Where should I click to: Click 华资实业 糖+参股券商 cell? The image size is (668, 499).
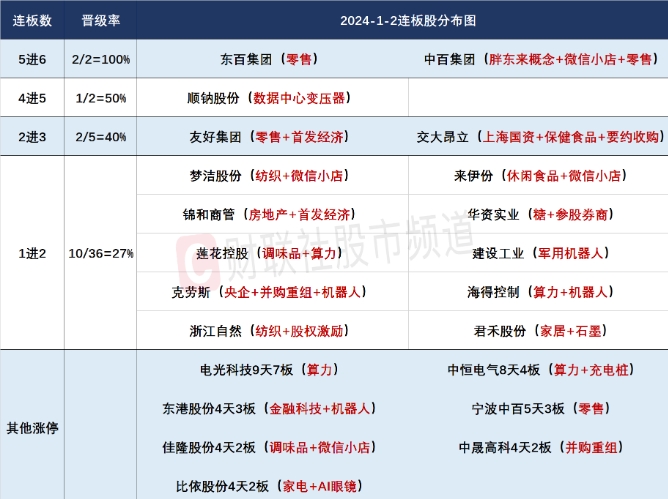tap(540, 214)
